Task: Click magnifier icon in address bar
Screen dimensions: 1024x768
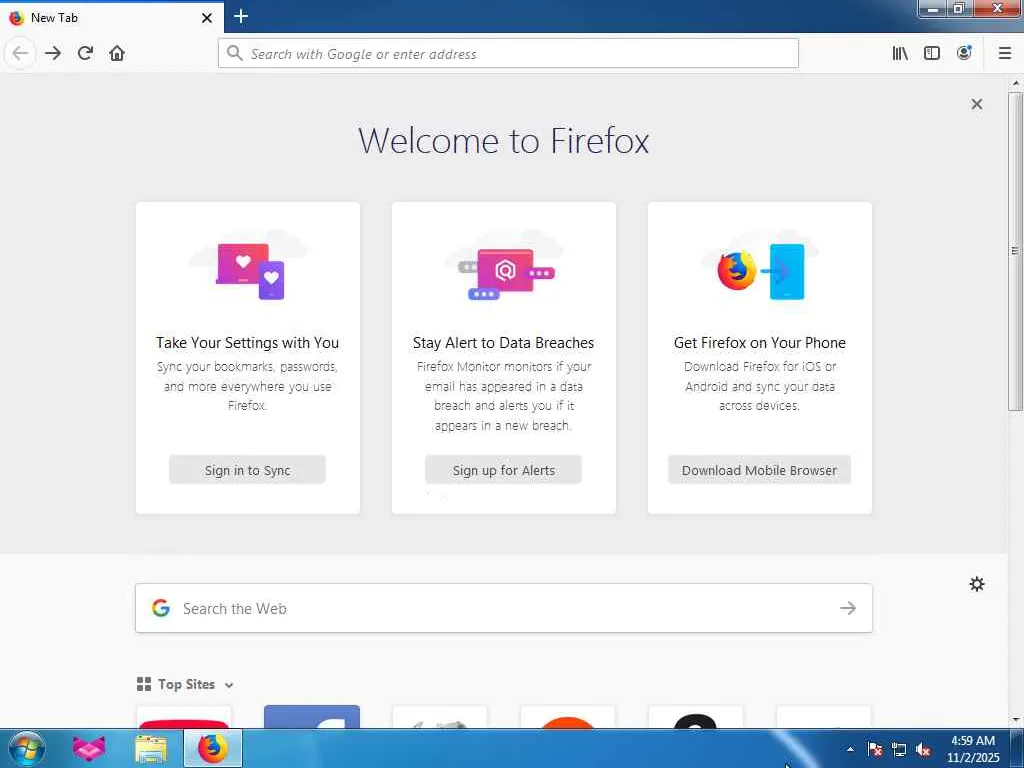Action: click(x=234, y=53)
